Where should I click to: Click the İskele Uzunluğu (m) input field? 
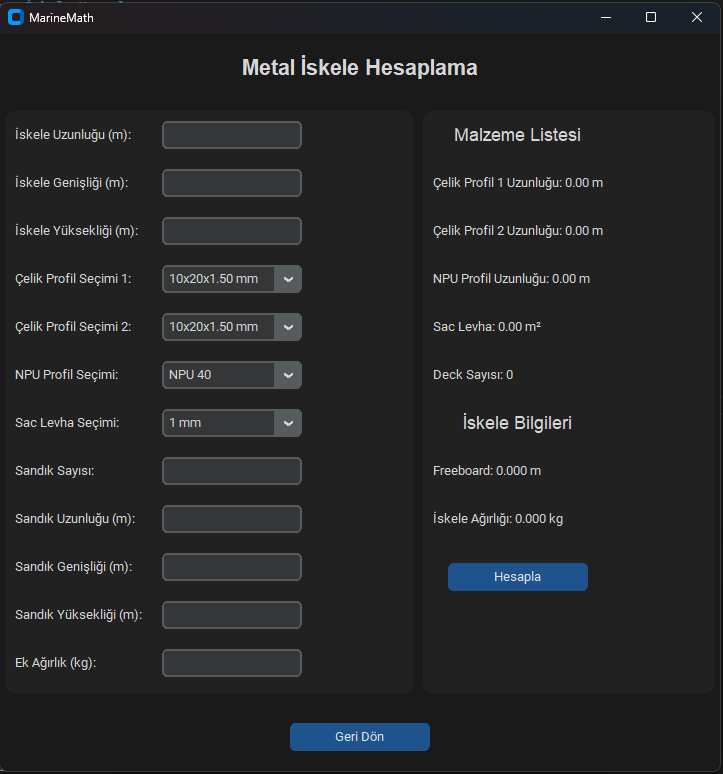[x=231, y=135]
